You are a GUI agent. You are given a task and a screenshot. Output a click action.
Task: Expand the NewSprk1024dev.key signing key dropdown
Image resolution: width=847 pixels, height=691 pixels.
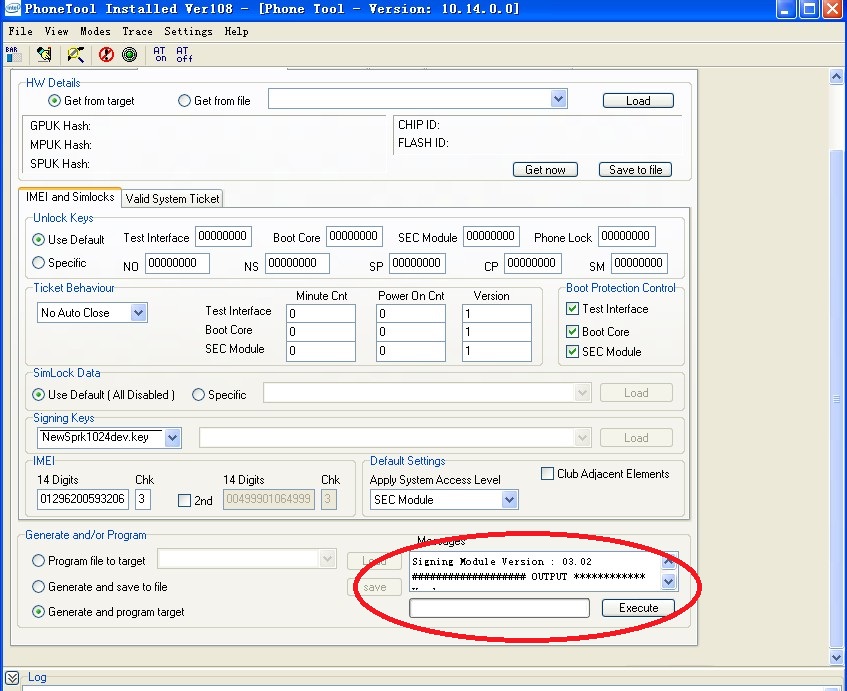[172, 438]
